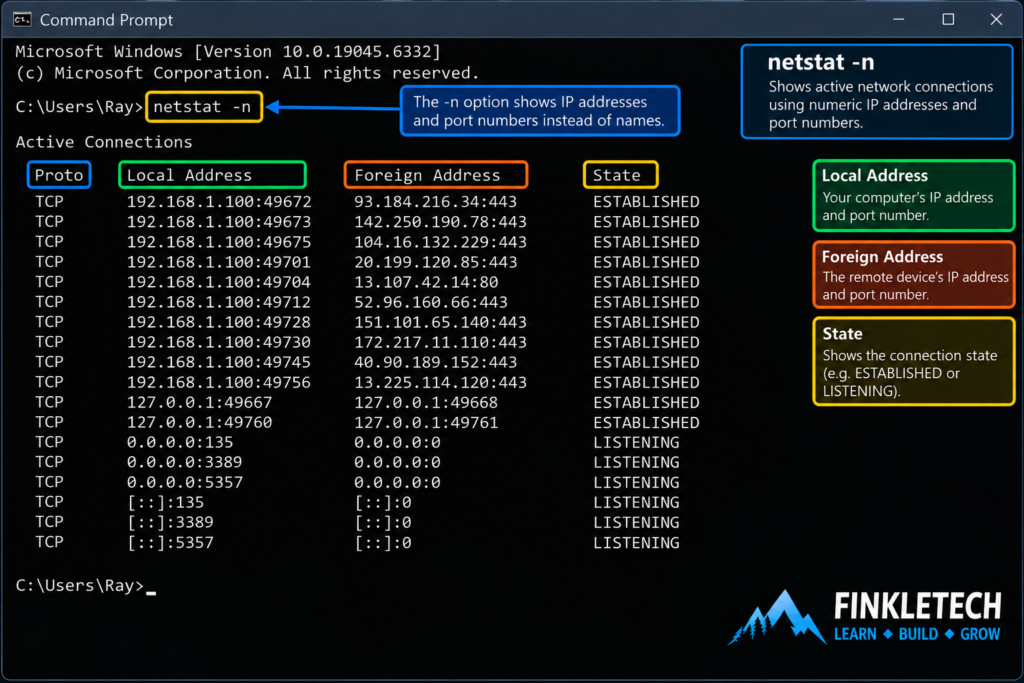Image resolution: width=1024 pixels, height=683 pixels.
Task: Select foreign address 127.0.0.1:49761
Action: pyautogui.click(x=426, y=422)
